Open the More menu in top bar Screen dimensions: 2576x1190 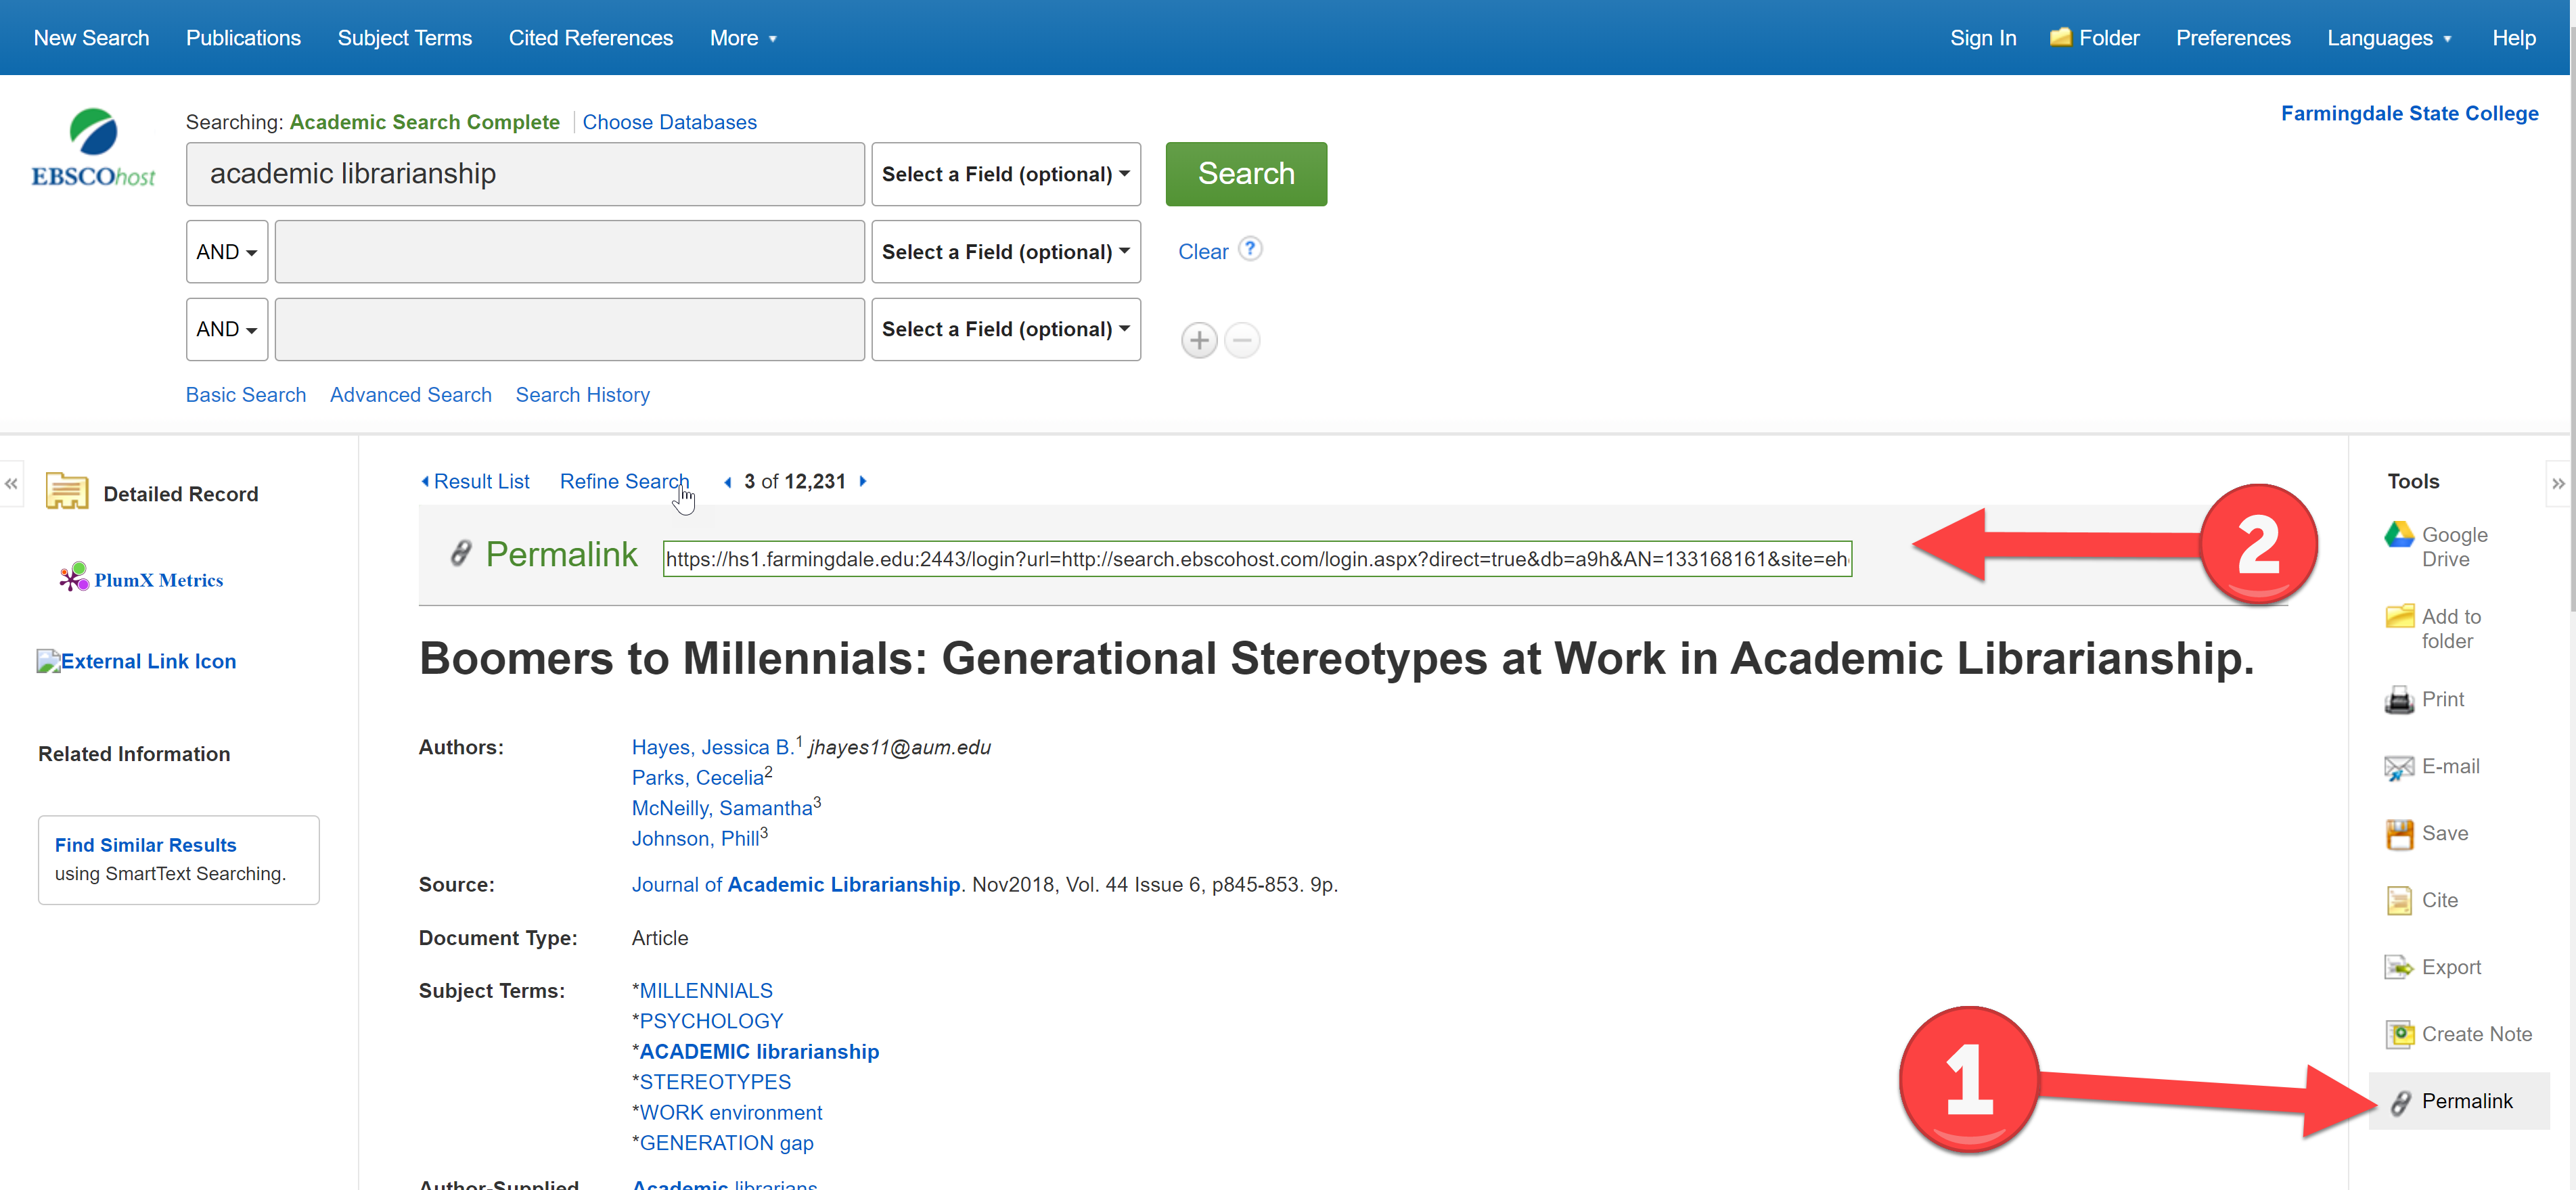743,38
